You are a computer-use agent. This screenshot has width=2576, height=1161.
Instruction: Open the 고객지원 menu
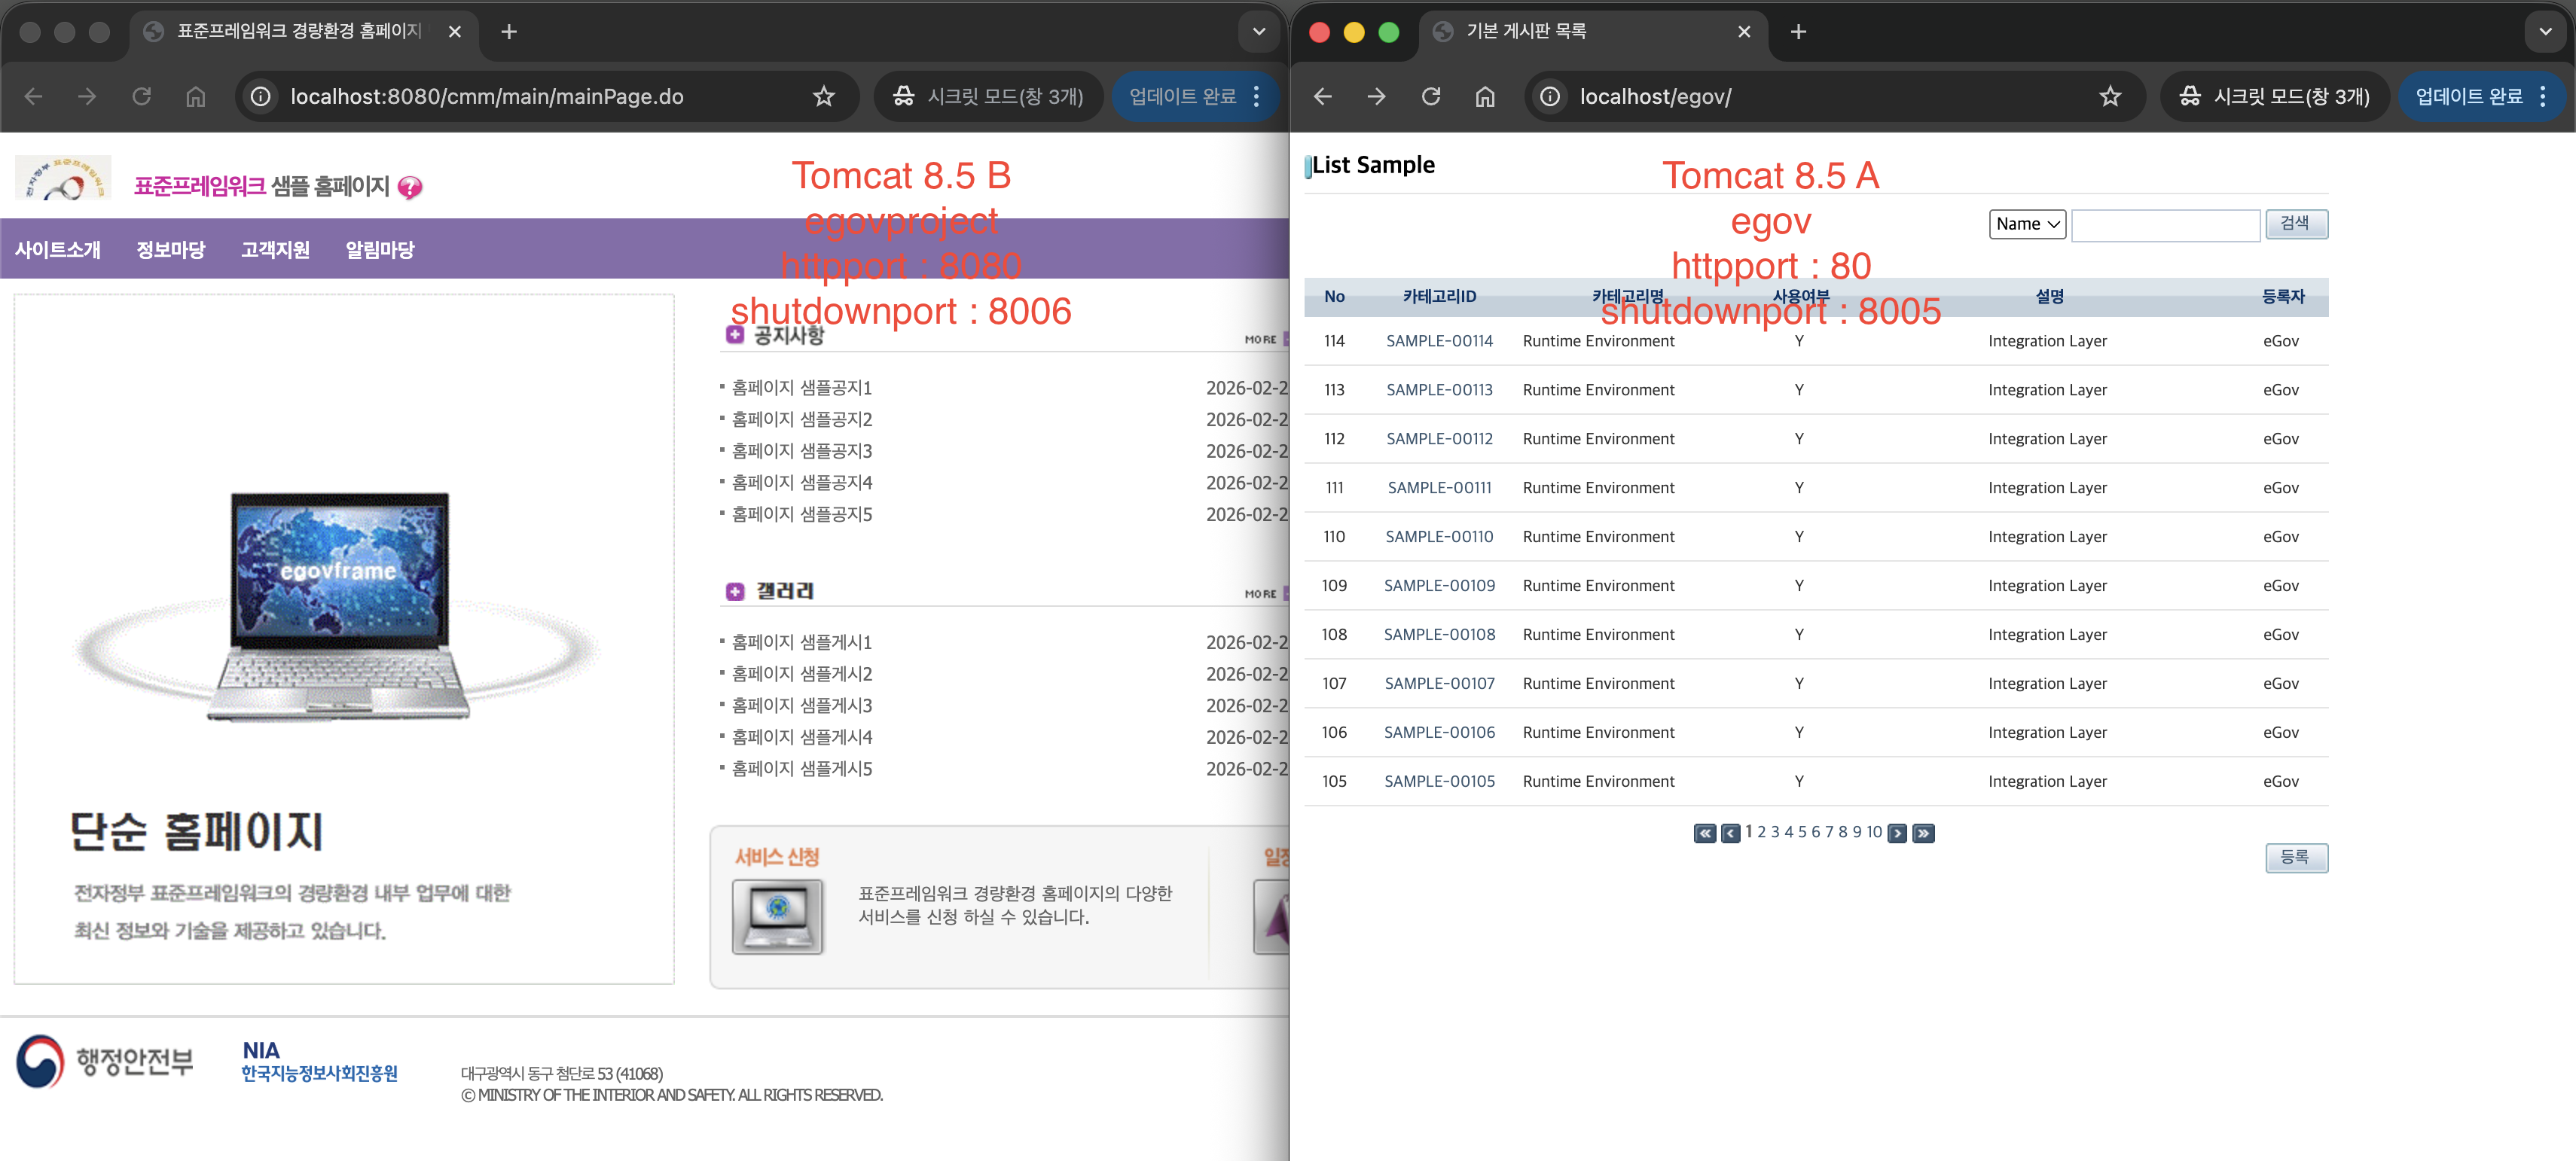click(275, 249)
